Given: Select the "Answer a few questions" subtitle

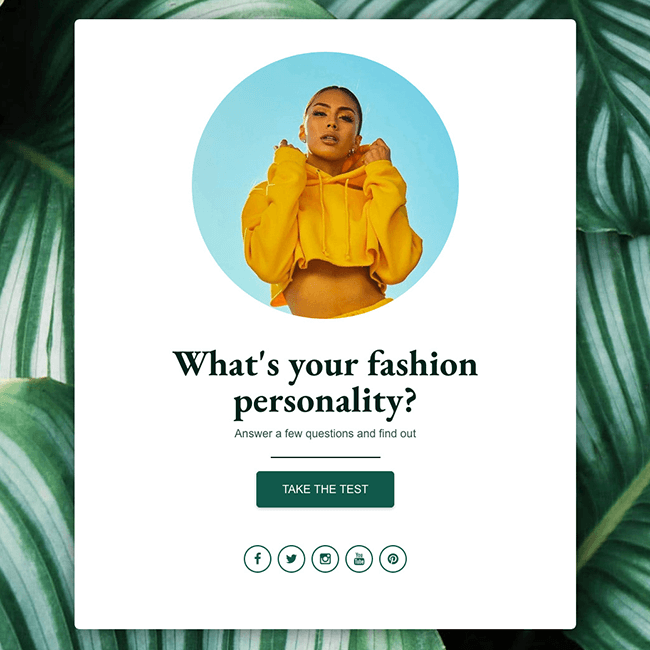Looking at the screenshot, I should [325, 434].
